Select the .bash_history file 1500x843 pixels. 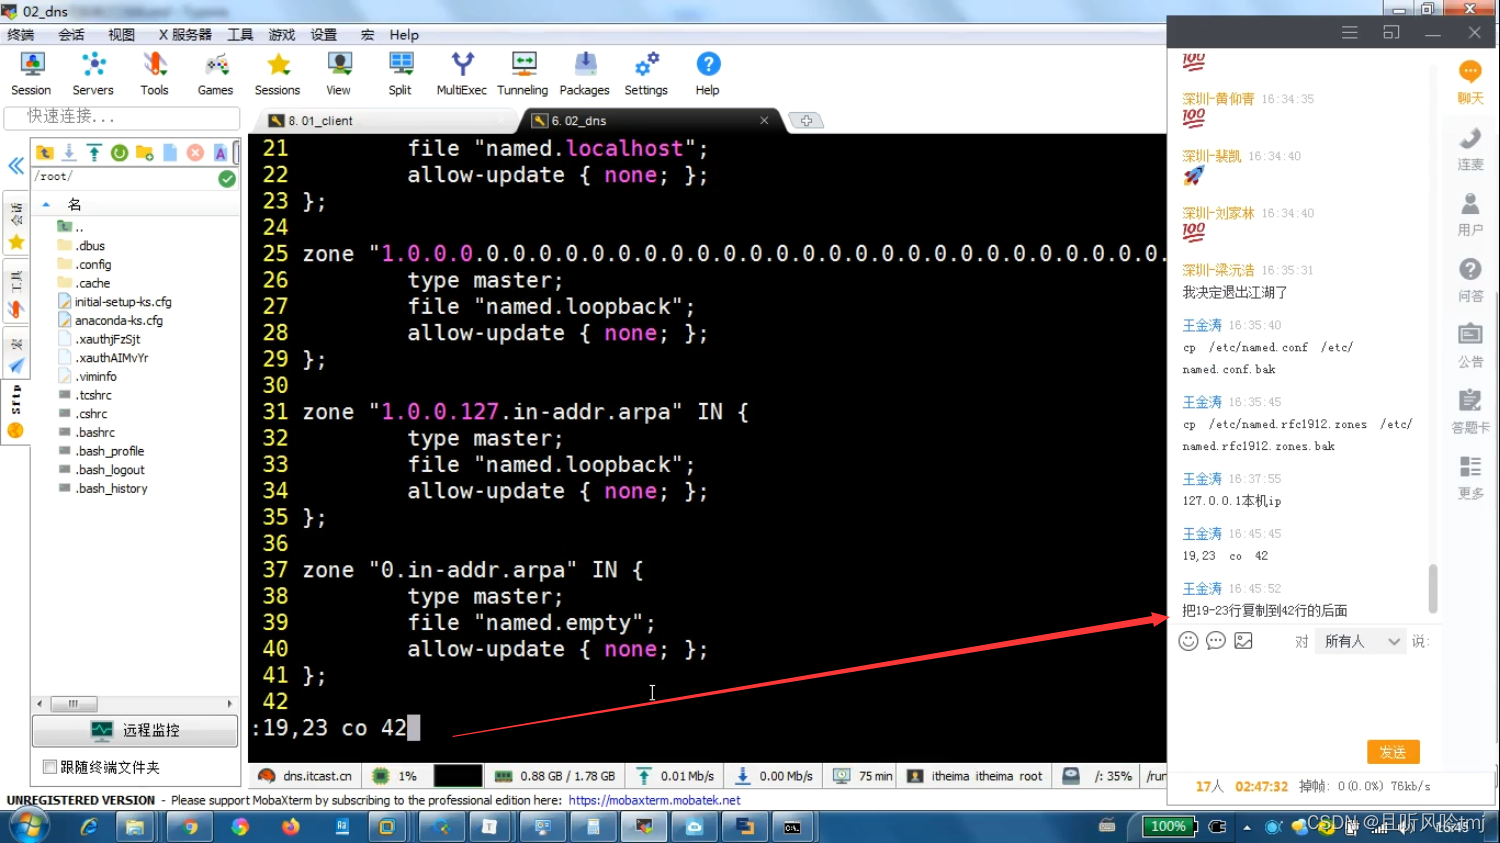tap(111, 489)
